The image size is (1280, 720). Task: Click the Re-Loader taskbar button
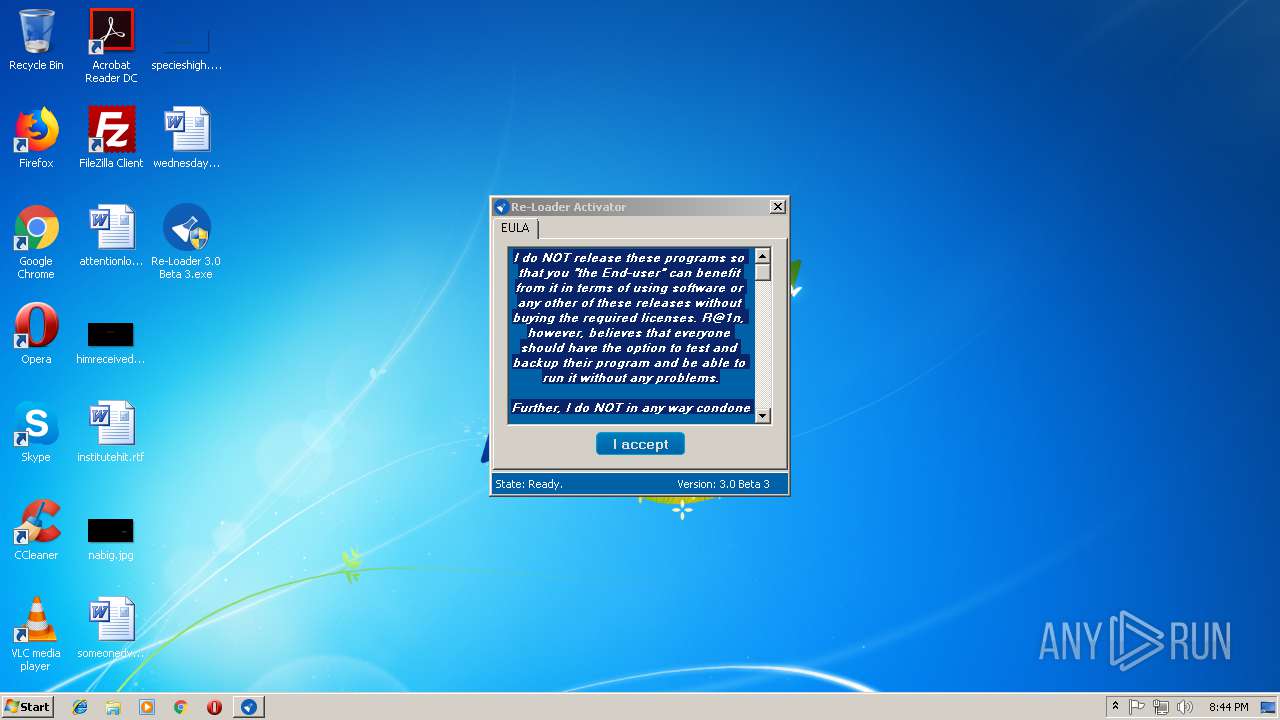[249, 707]
